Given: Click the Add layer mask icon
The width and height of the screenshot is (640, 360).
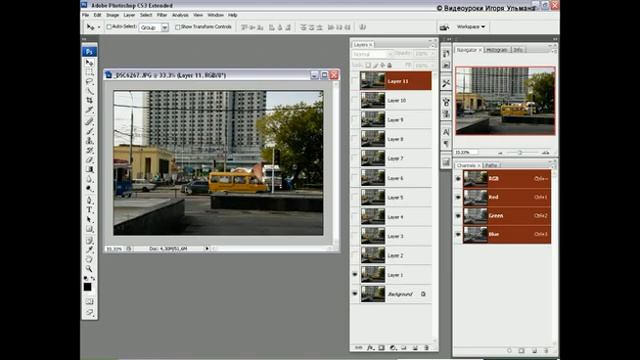Looking at the screenshot, I should coord(381,348).
